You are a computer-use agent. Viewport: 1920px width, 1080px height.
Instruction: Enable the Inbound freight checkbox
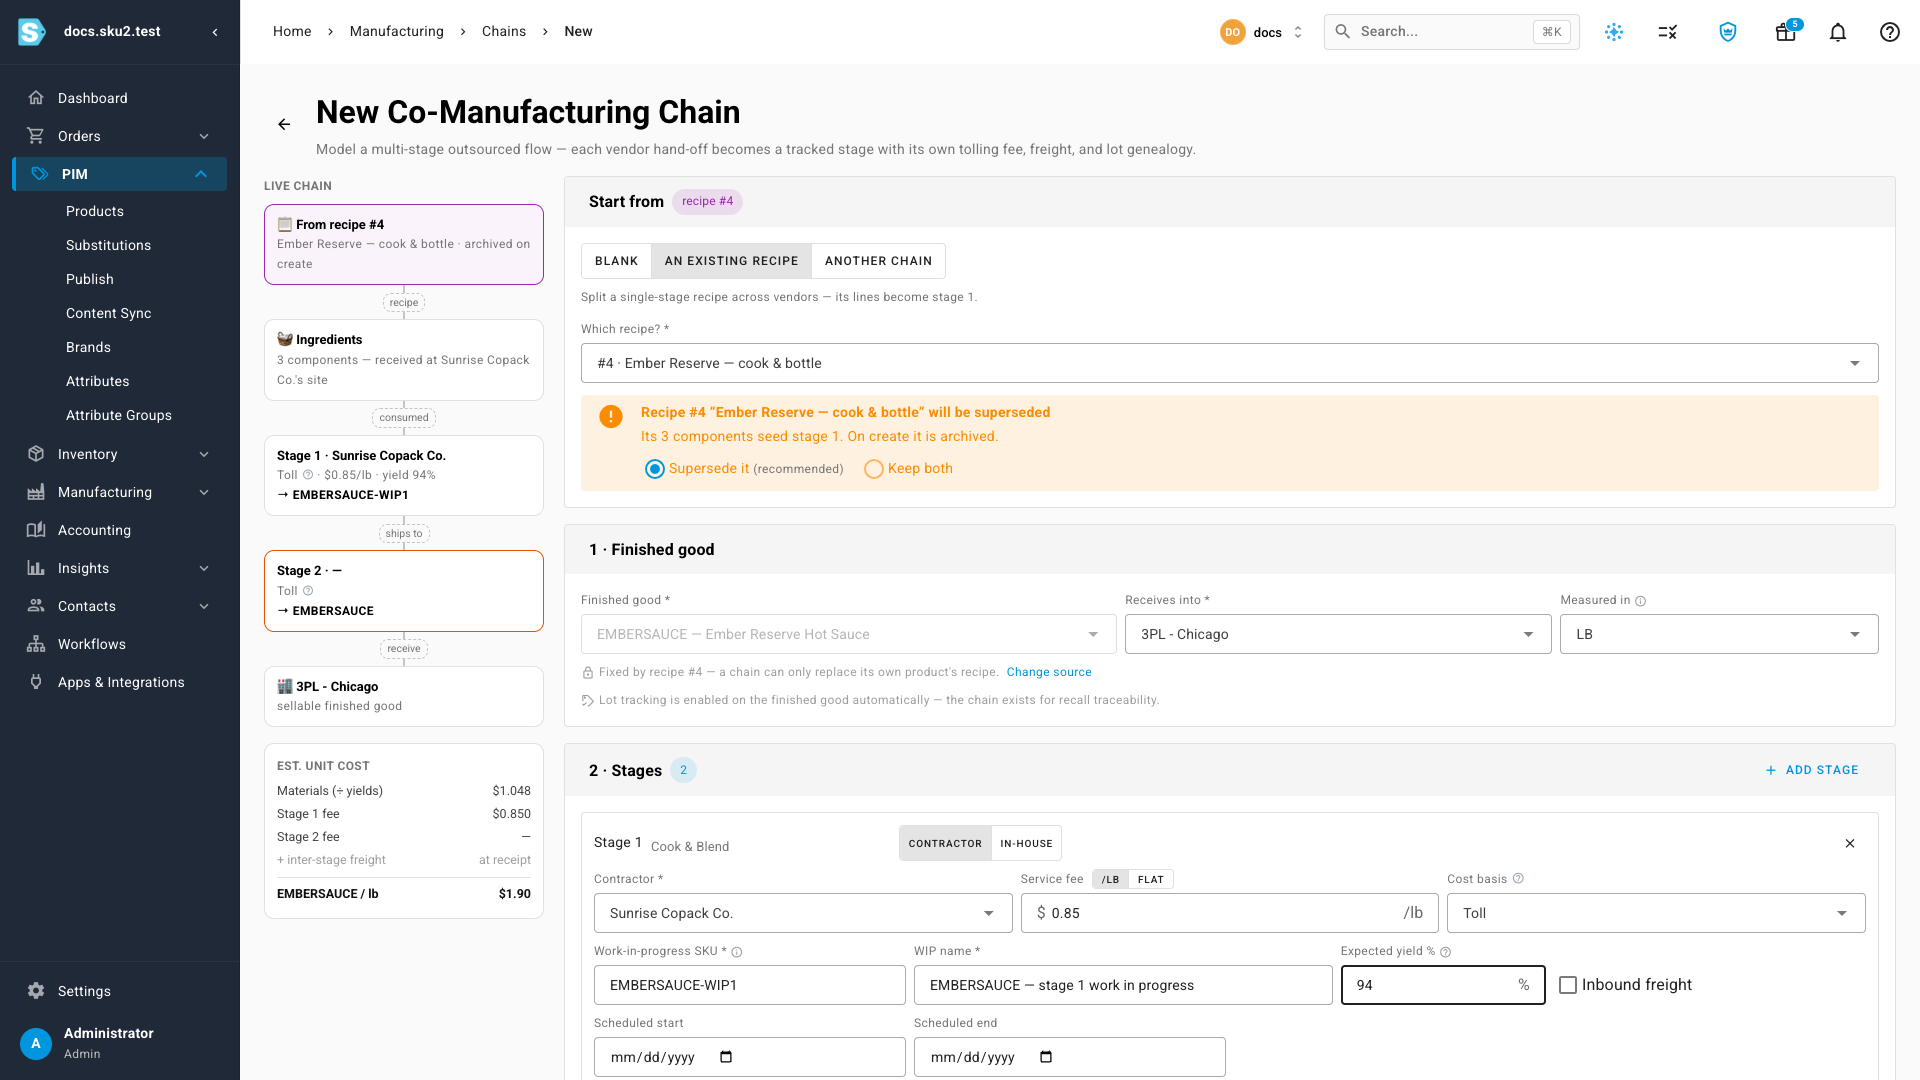[x=1568, y=985]
